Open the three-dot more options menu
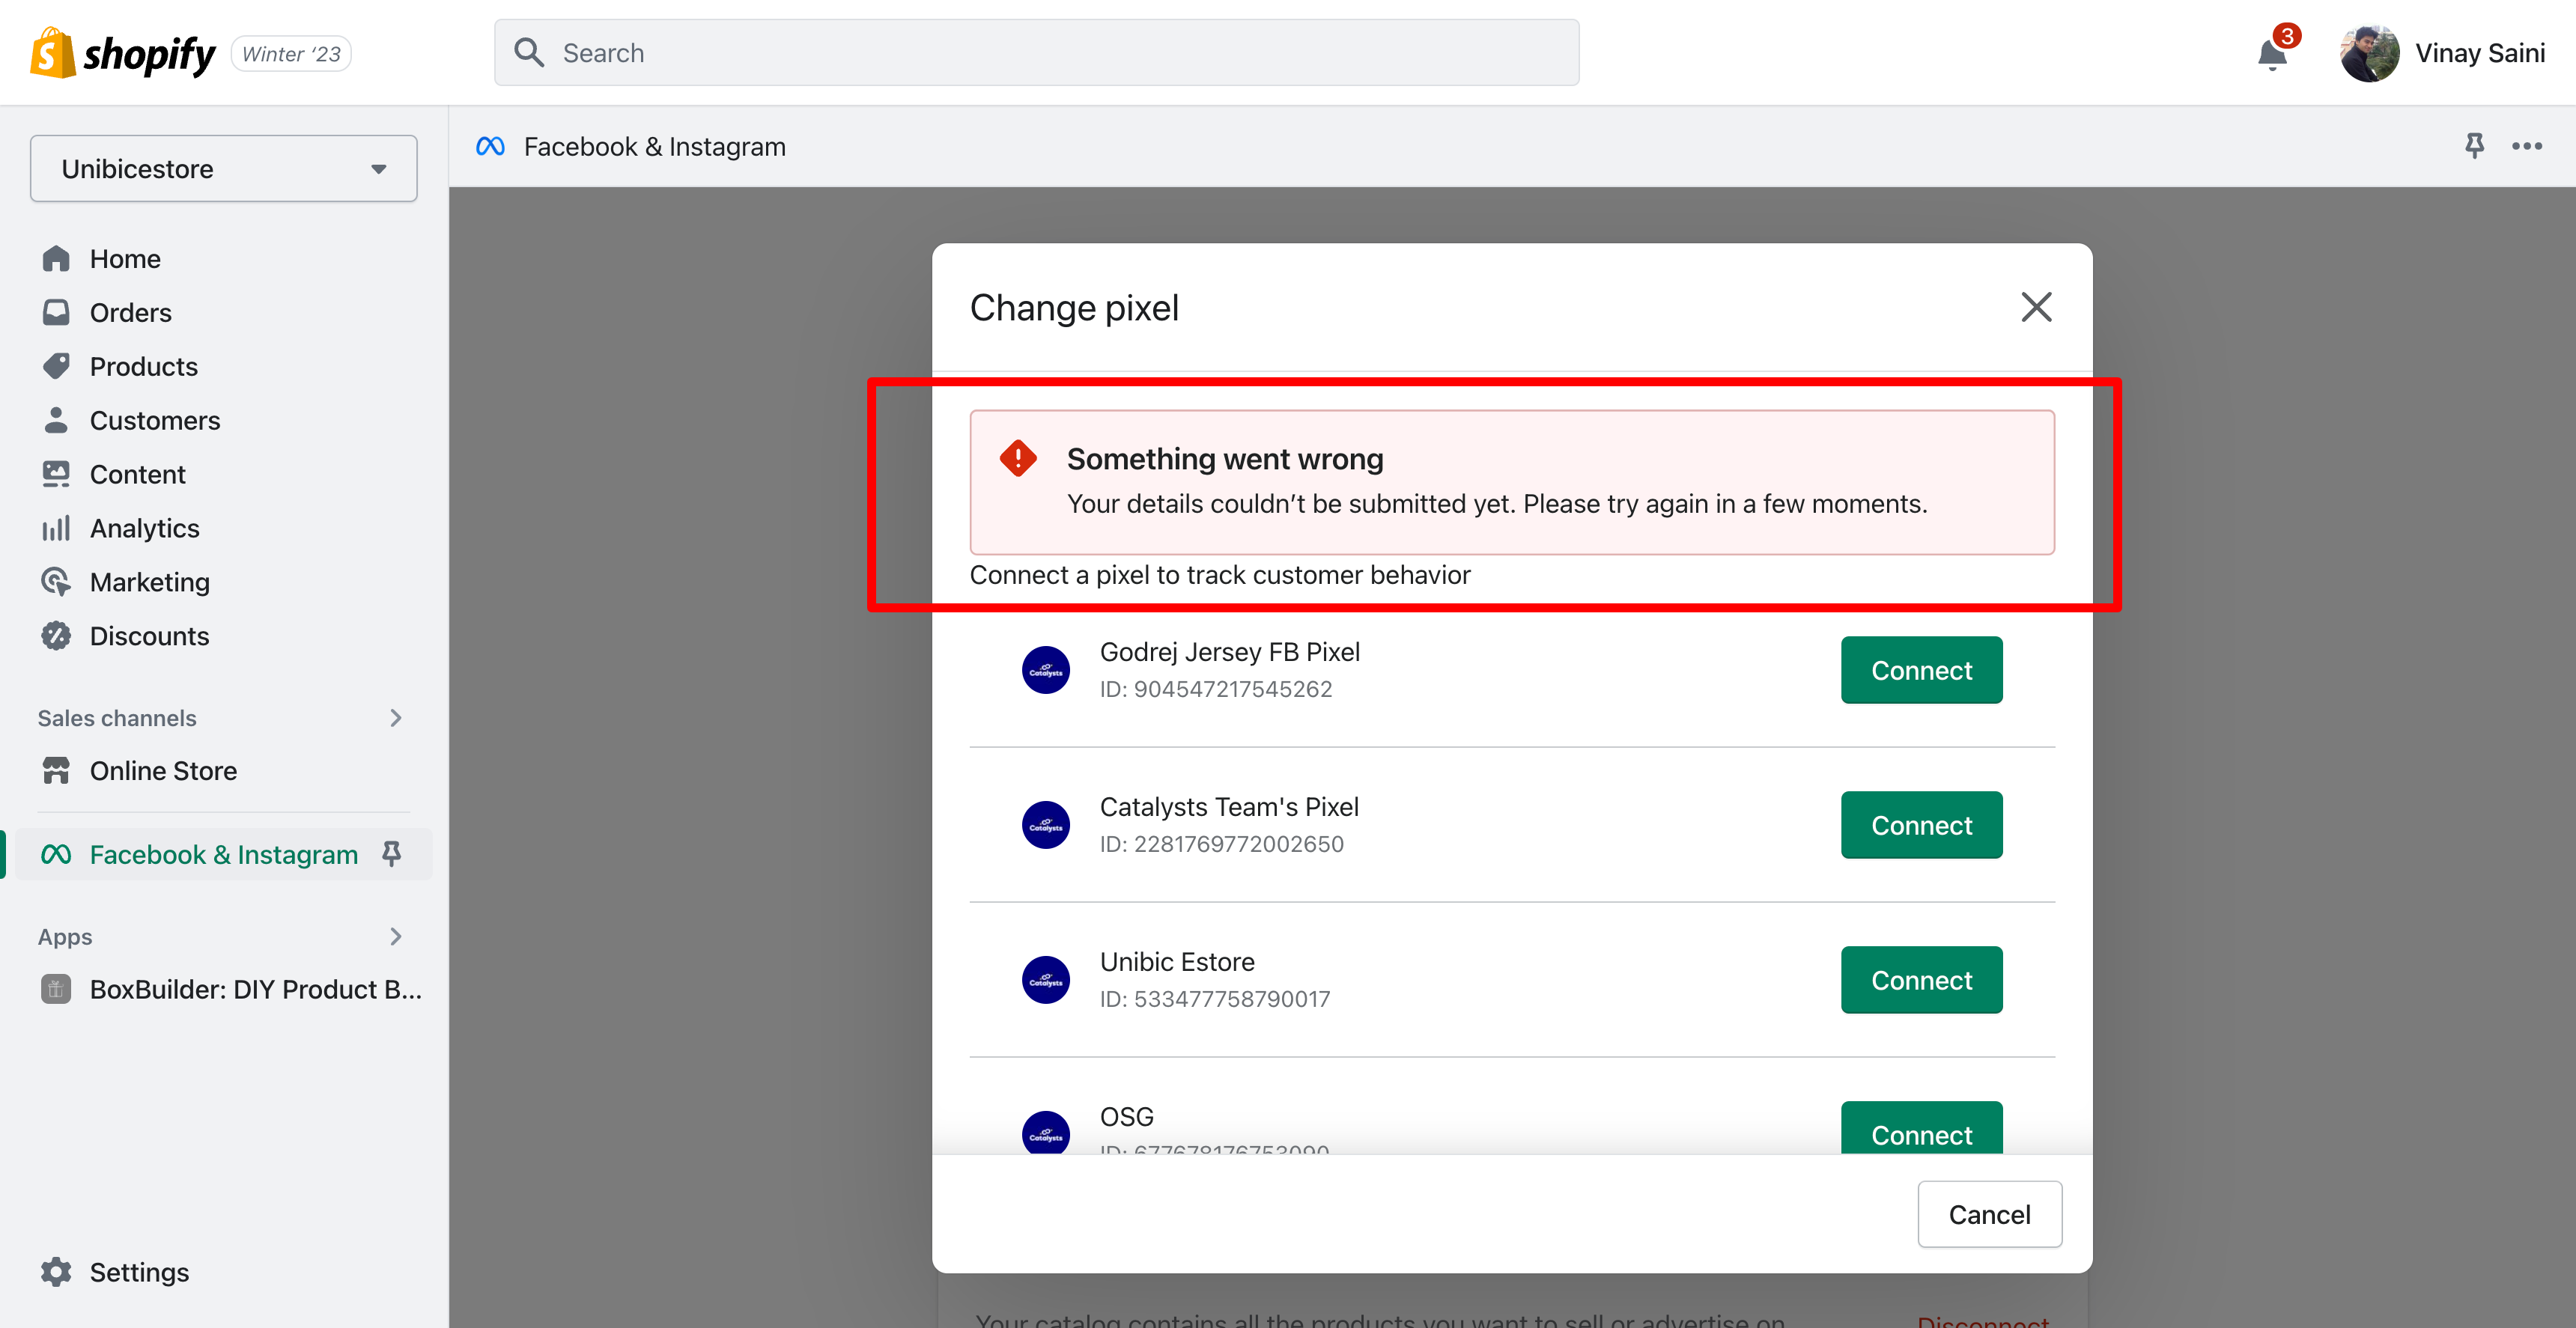 coord(2526,146)
